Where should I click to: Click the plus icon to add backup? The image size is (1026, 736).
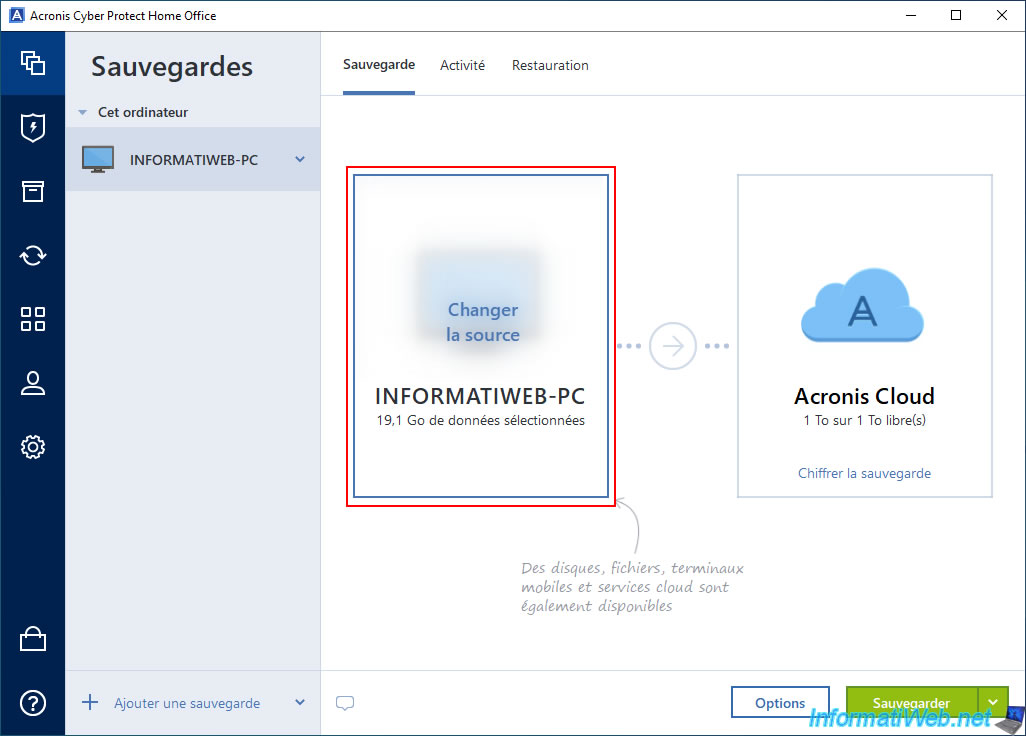click(x=90, y=703)
